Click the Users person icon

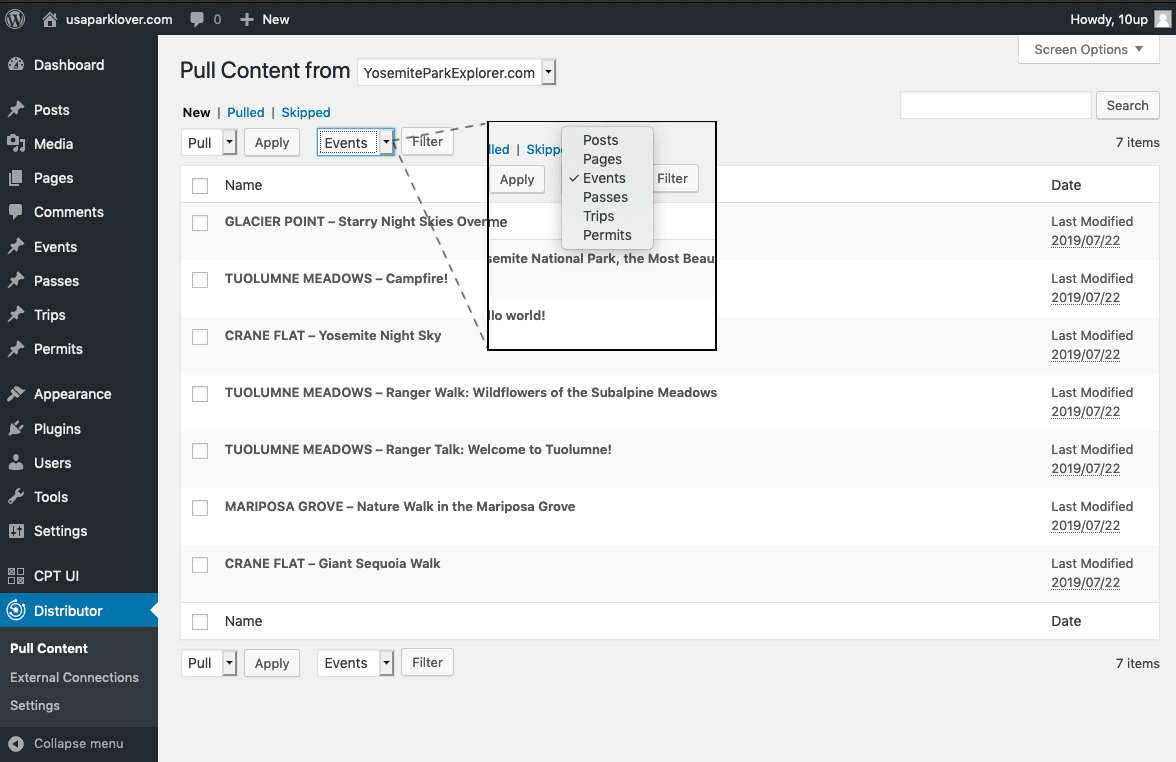tap(16, 463)
